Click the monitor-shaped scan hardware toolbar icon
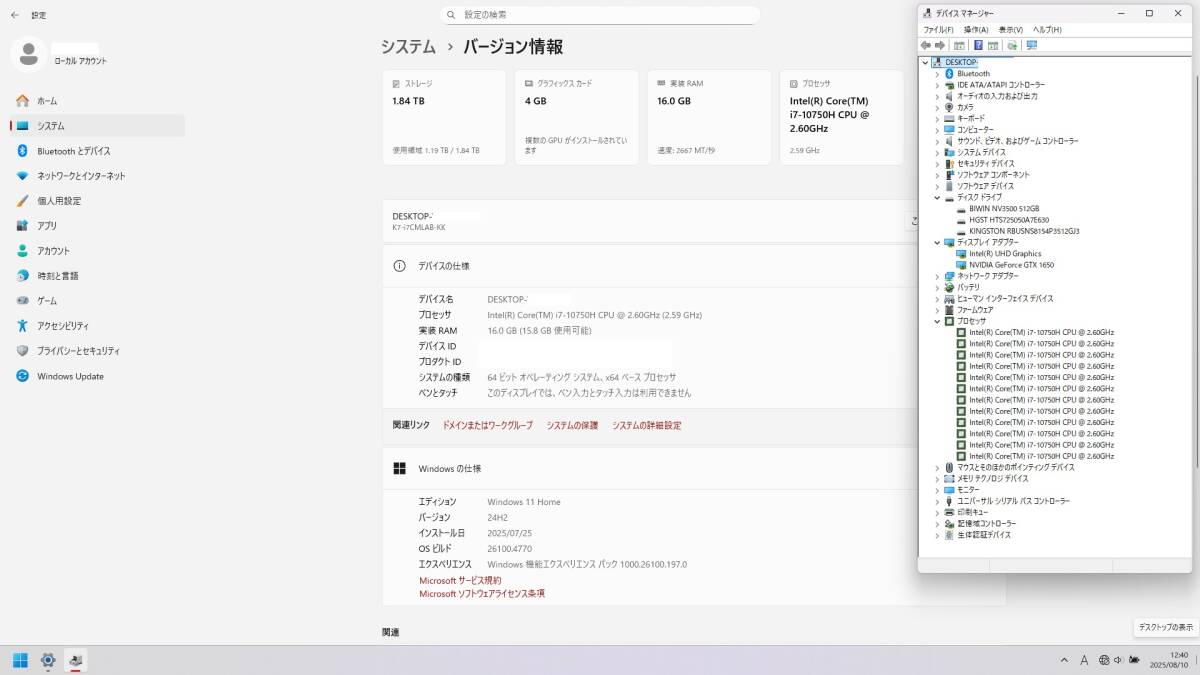Screen dimensions: 1200x675 pos(1031,45)
